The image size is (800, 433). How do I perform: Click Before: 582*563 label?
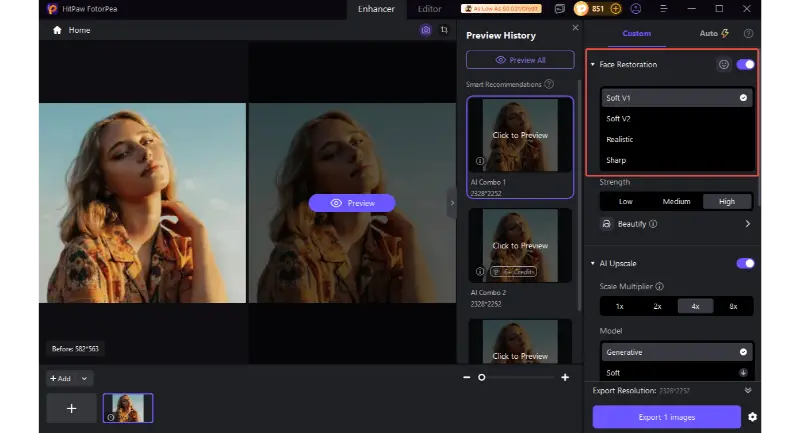point(75,349)
